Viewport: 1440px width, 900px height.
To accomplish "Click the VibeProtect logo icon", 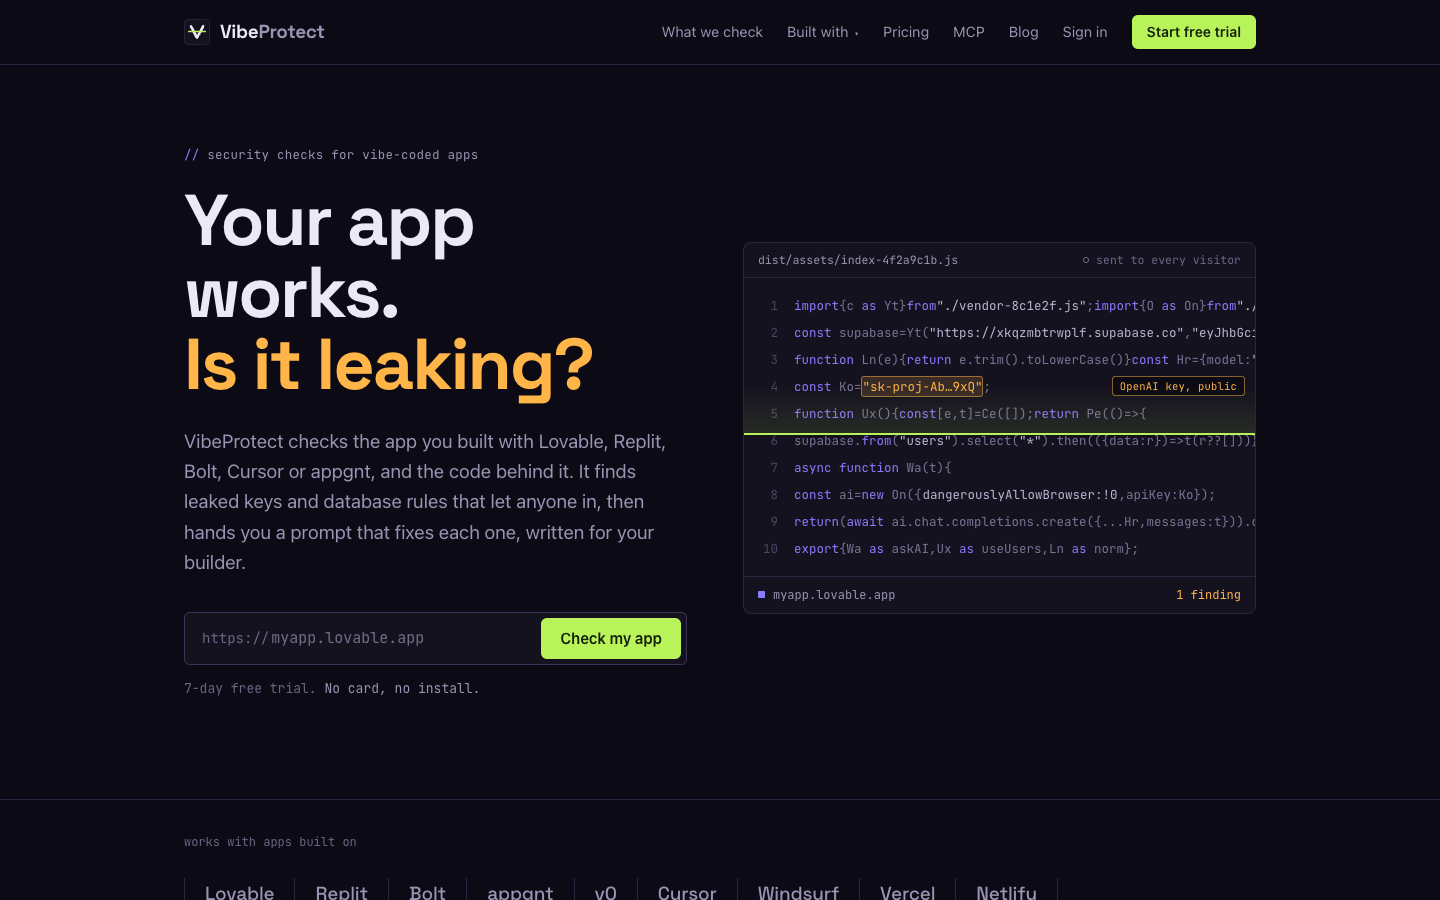I will coord(197,32).
